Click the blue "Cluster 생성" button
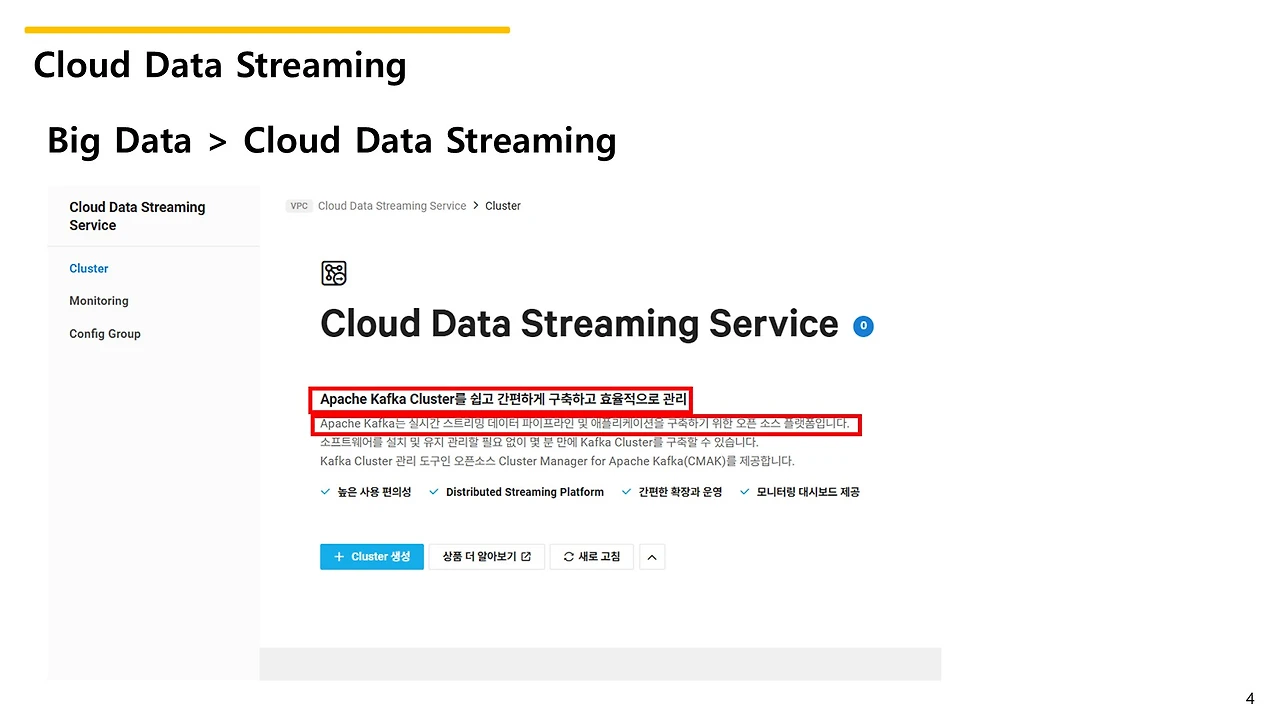The image size is (1280, 720). (x=372, y=557)
